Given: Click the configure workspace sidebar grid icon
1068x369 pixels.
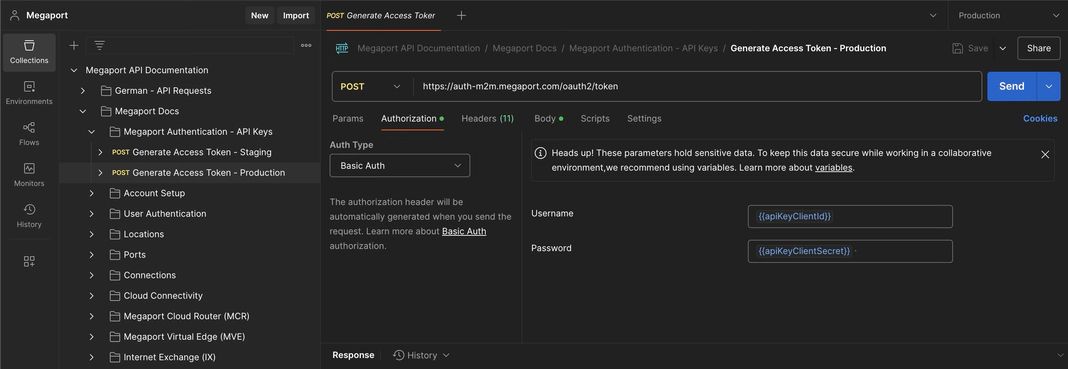Looking at the screenshot, I should coord(29,261).
